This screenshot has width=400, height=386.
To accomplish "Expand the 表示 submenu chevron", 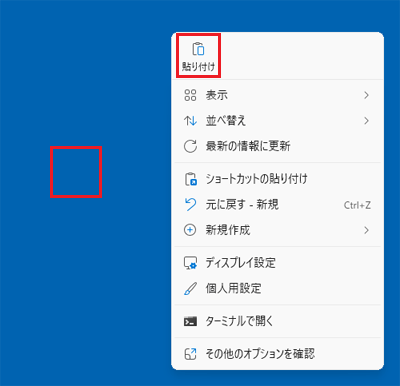I will [366, 95].
